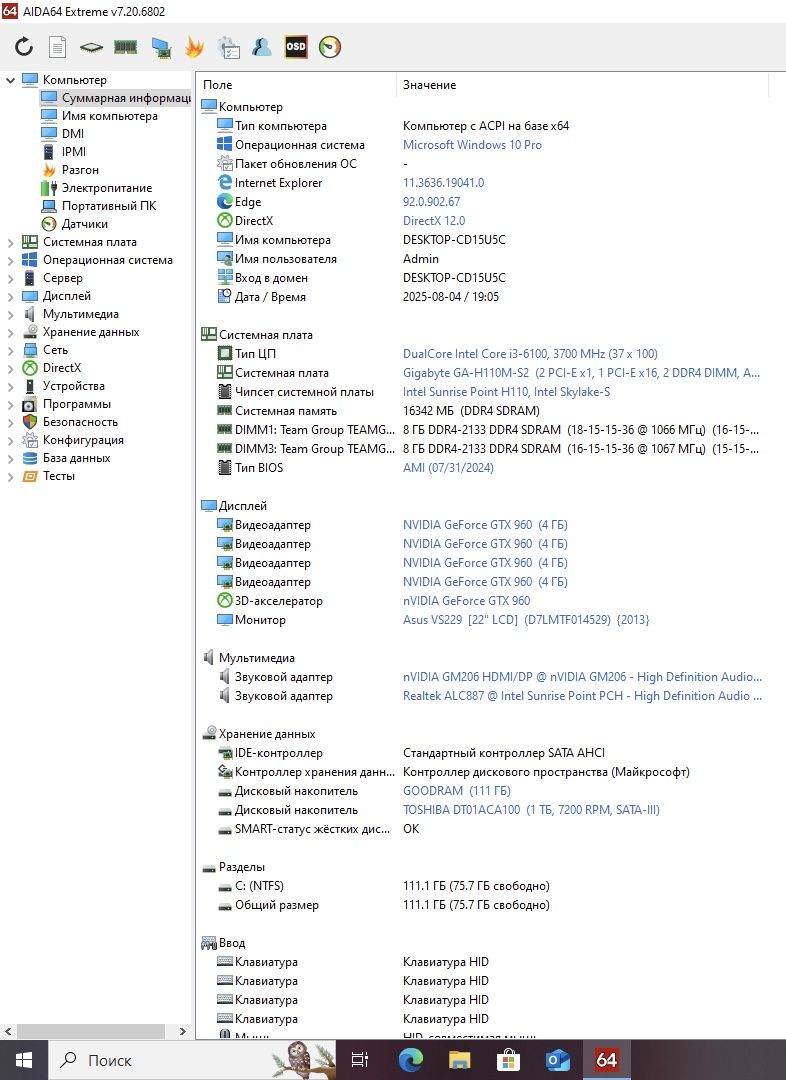Click the Устройства tree icon
Image resolution: width=786 pixels, height=1080 pixels.
tap(30, 386)
